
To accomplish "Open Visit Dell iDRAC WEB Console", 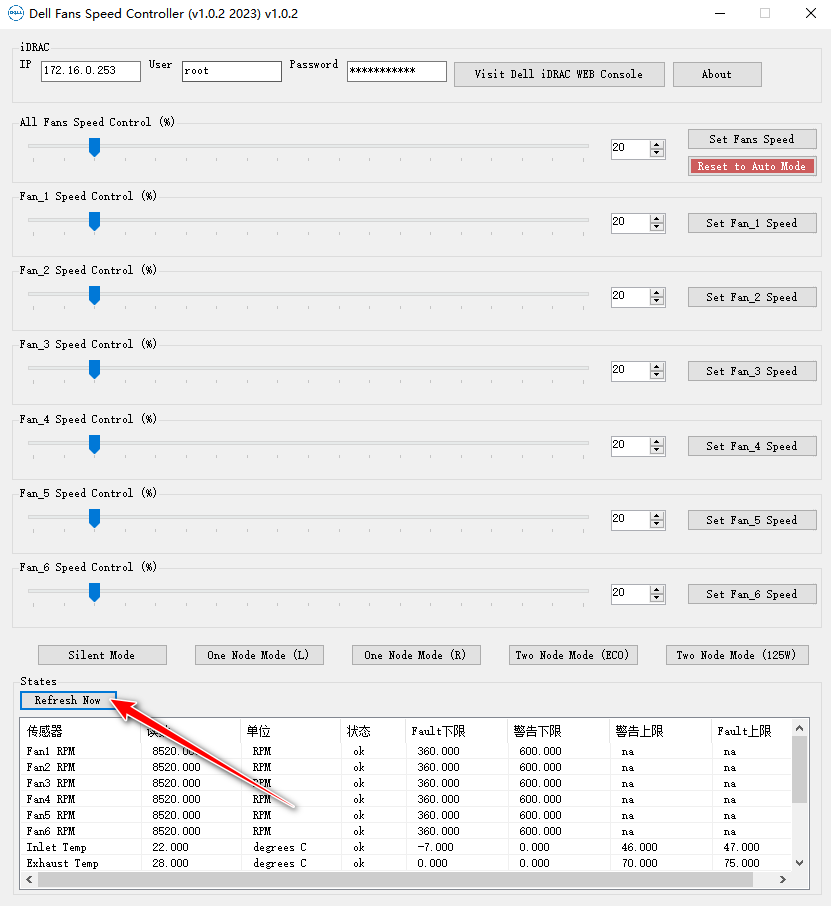I will coord(559,75).
